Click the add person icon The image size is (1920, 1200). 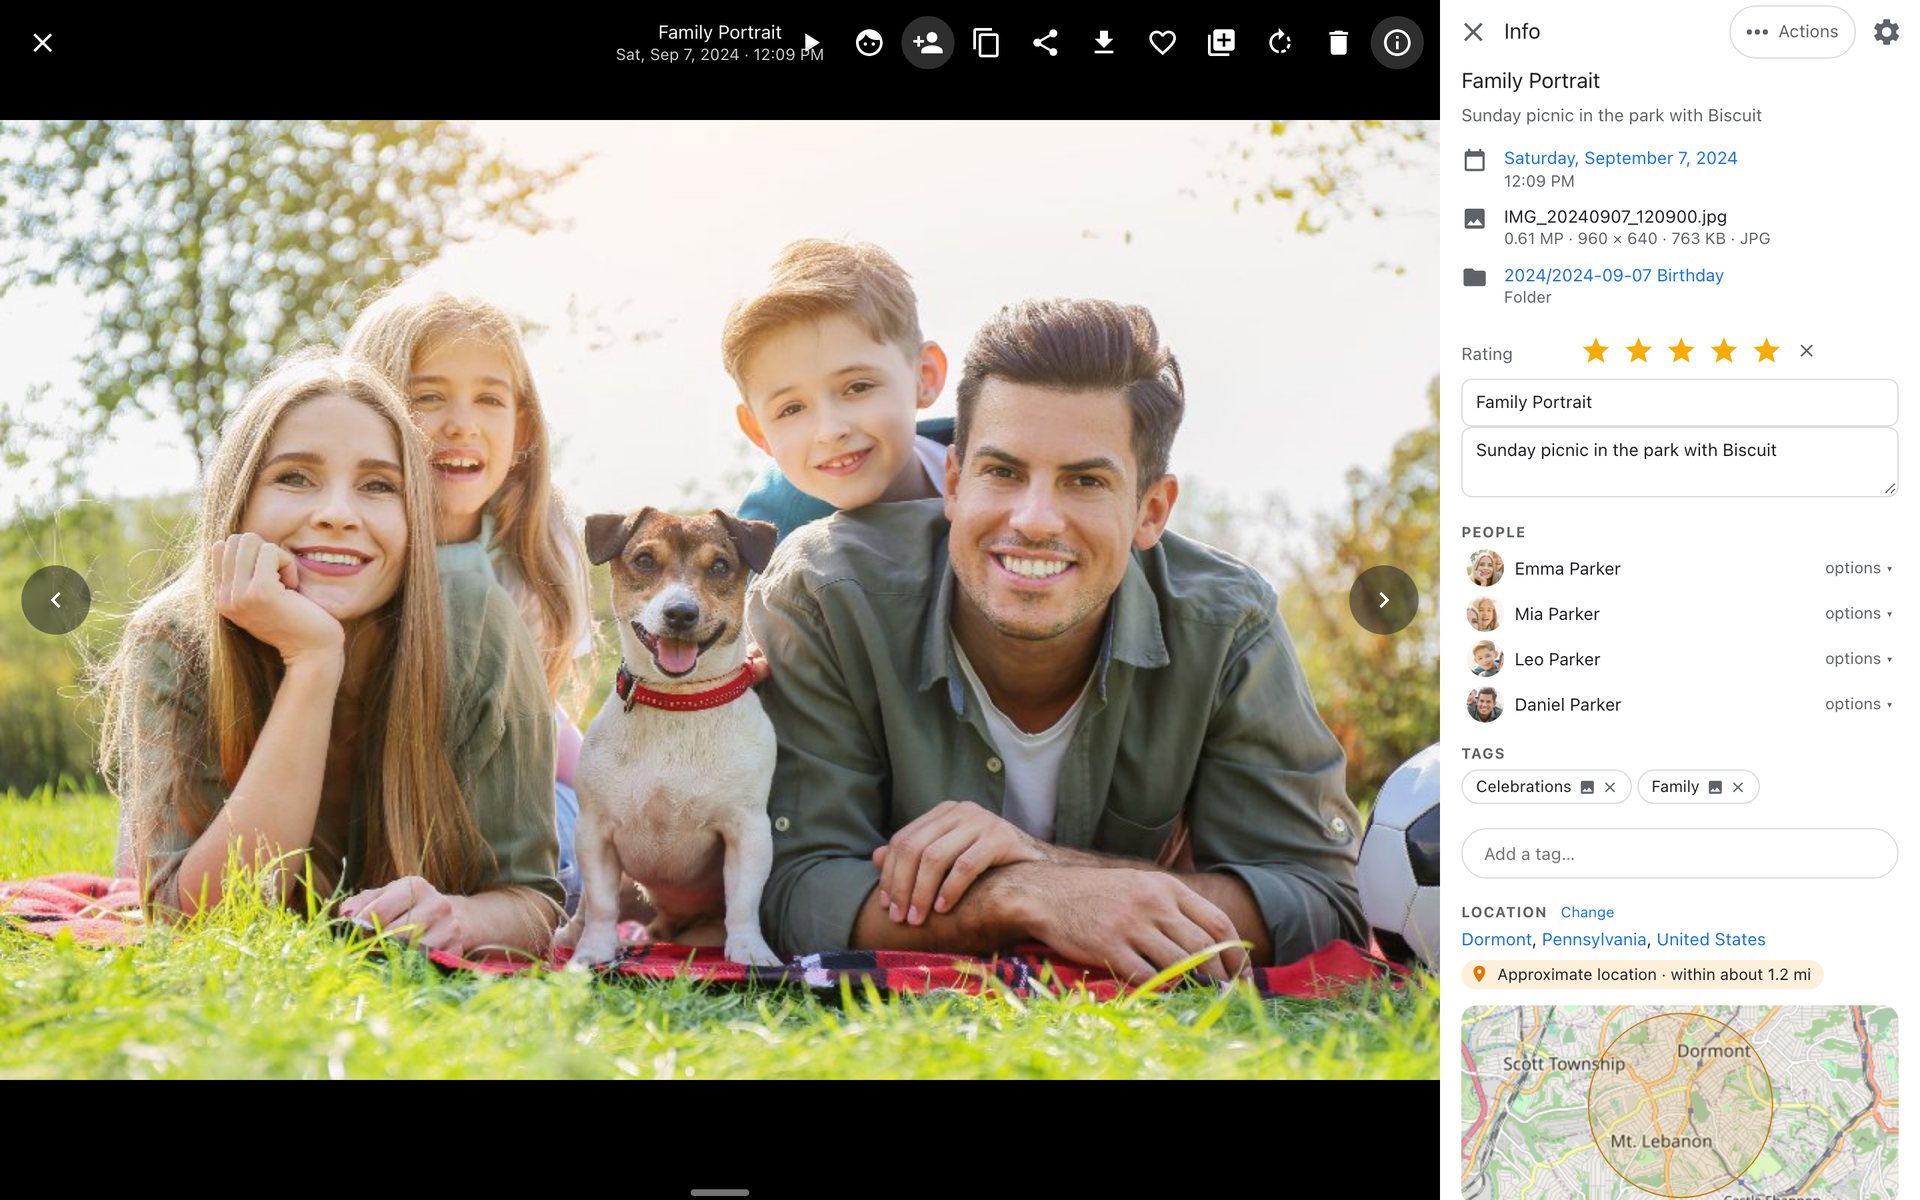(x=928, y=42)
